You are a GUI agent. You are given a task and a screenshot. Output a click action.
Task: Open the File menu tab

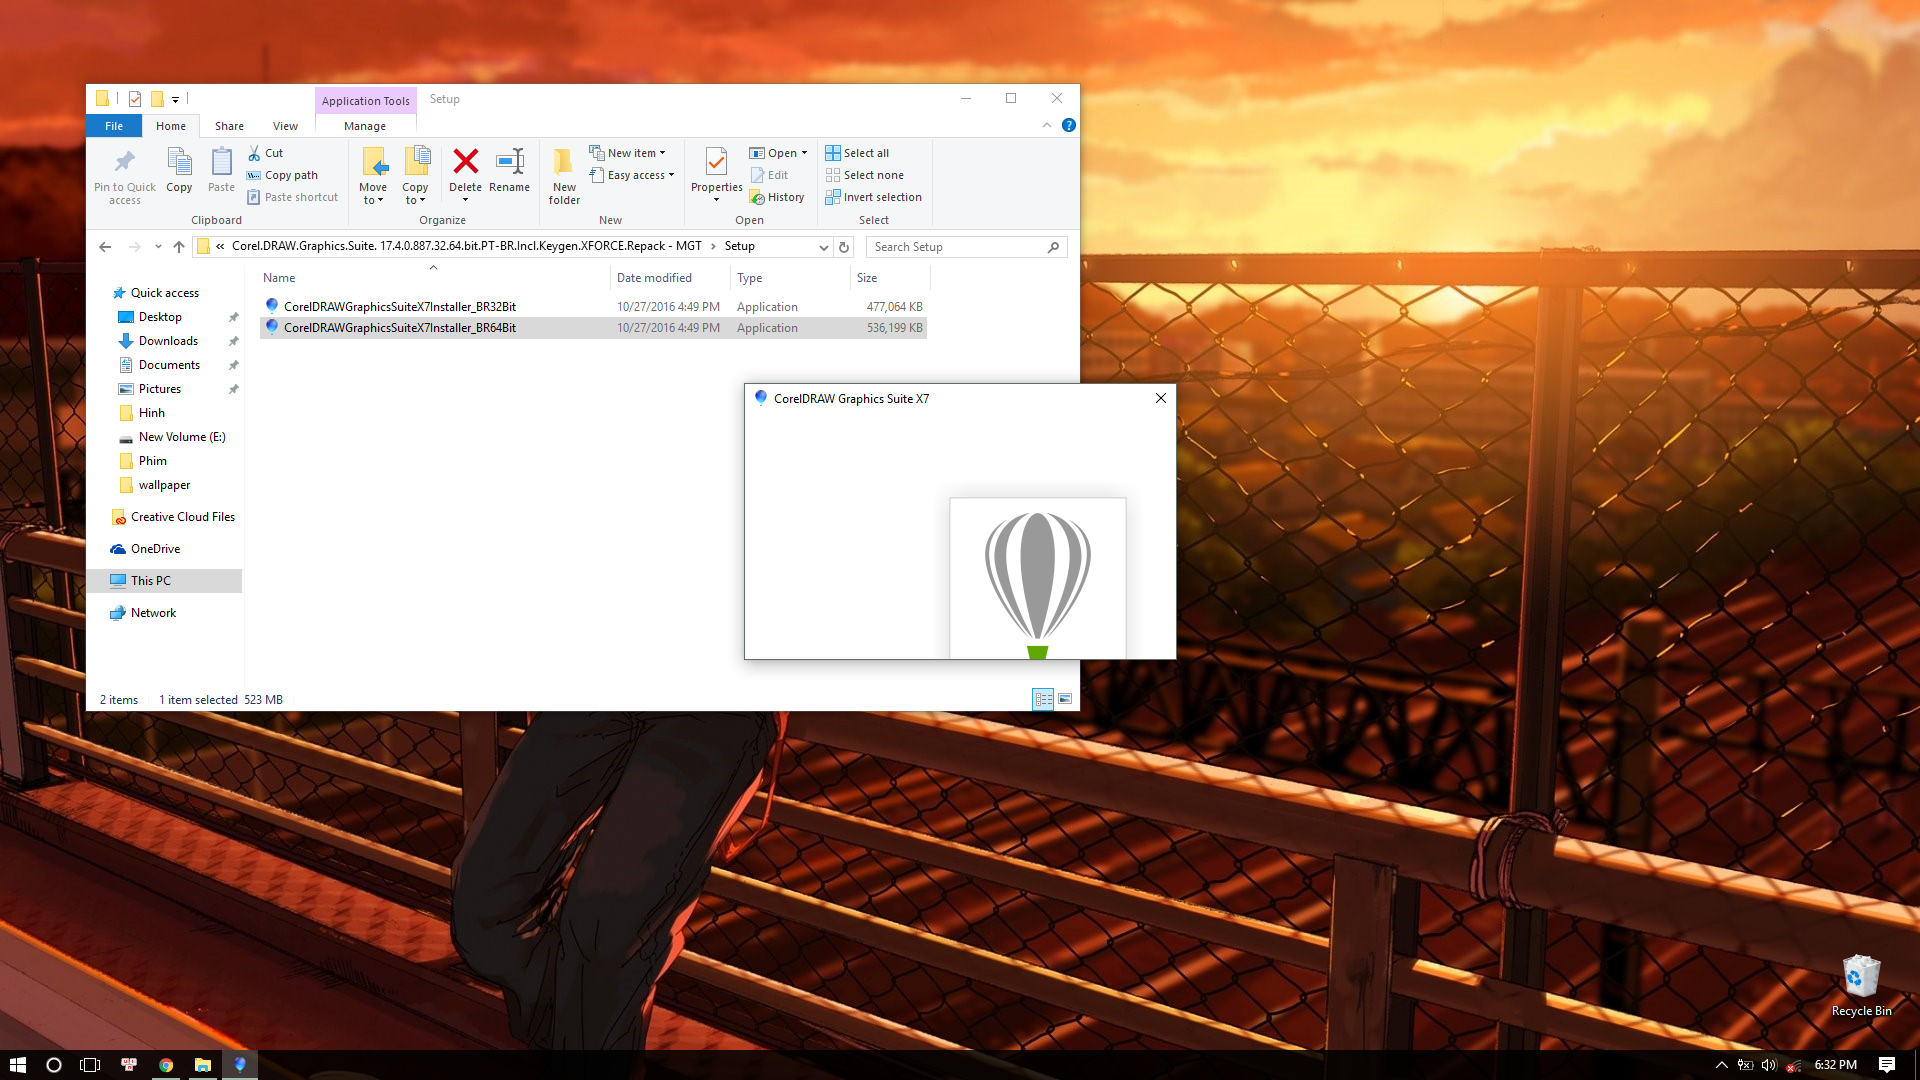click(x=114, y=126)
